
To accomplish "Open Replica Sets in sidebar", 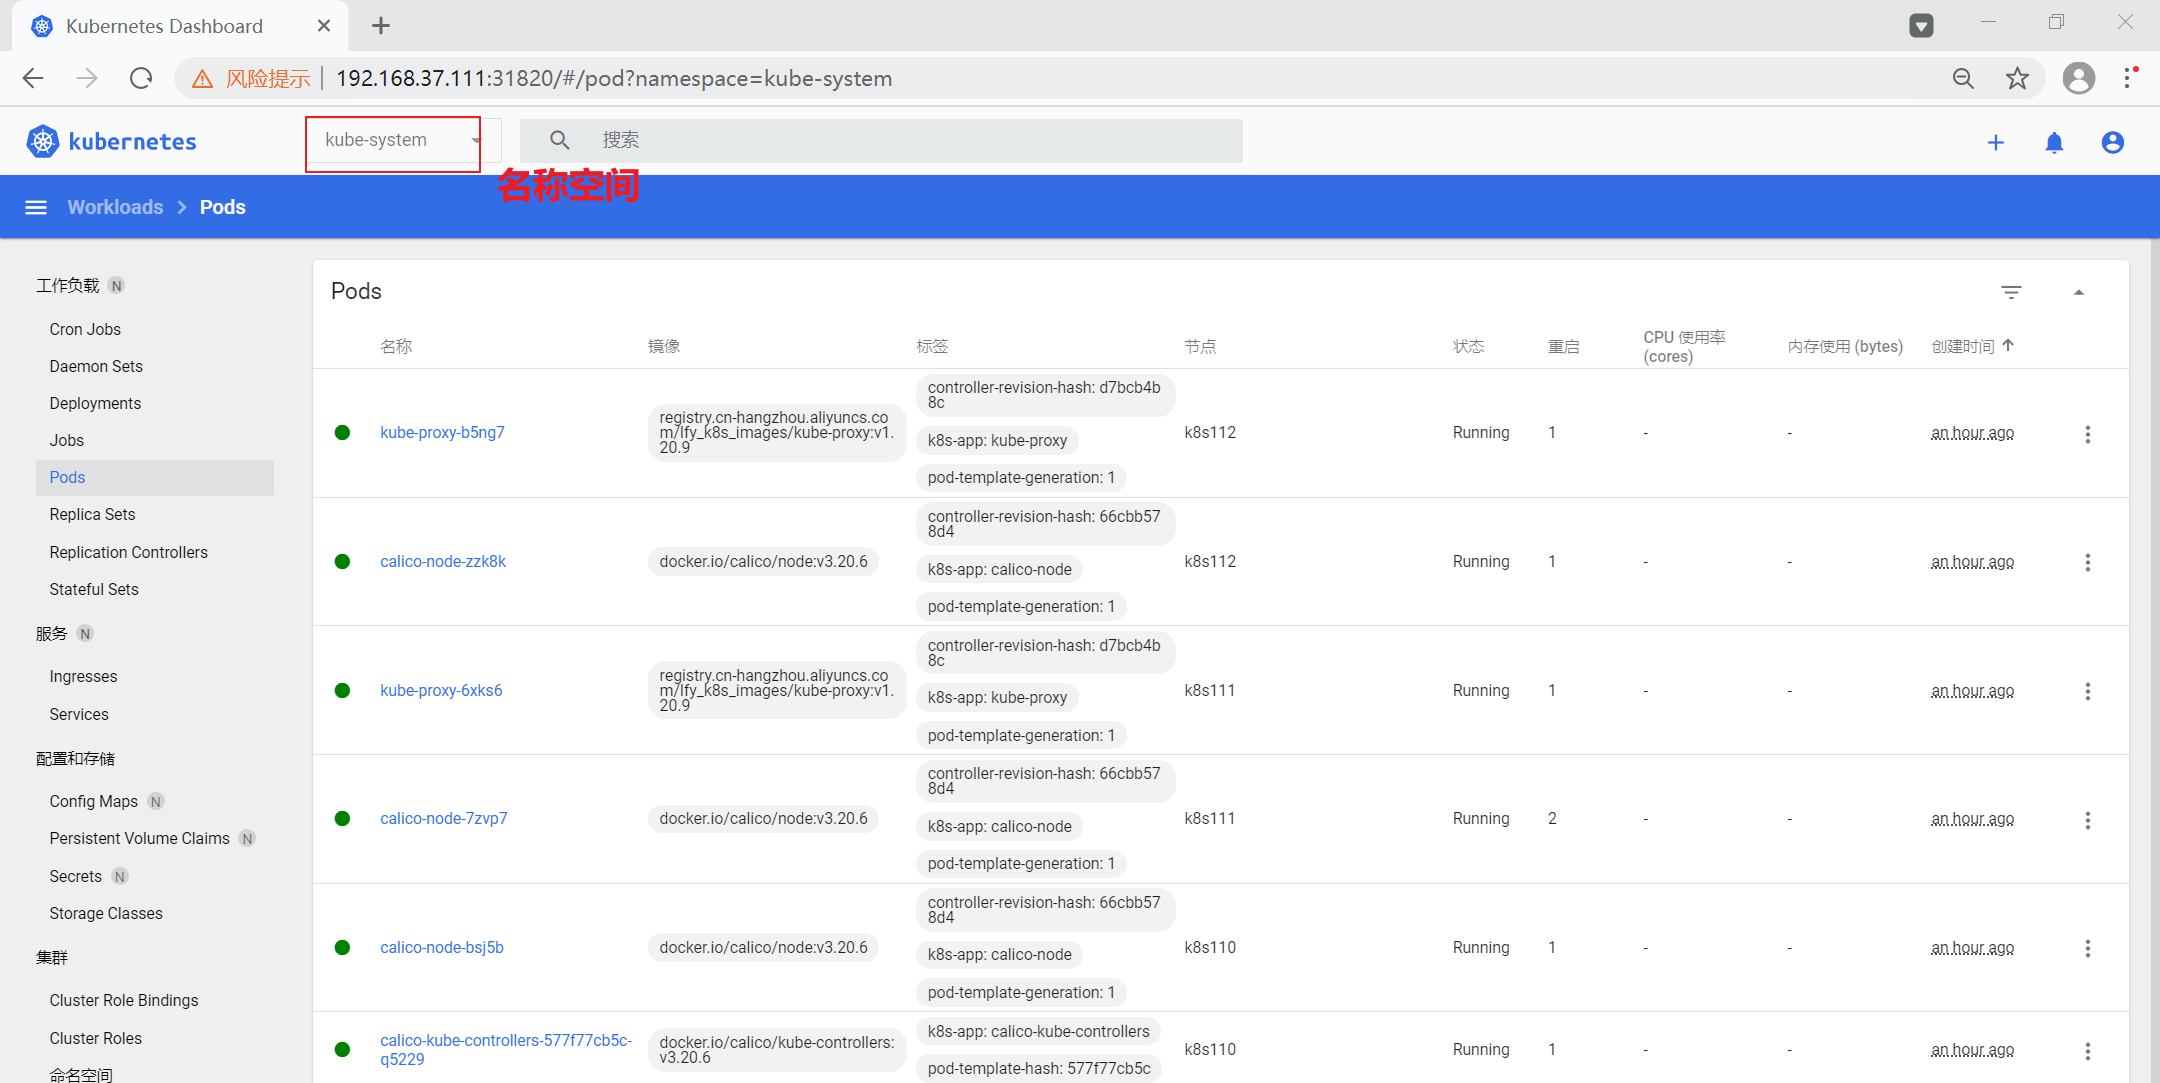I will (92, 514).
